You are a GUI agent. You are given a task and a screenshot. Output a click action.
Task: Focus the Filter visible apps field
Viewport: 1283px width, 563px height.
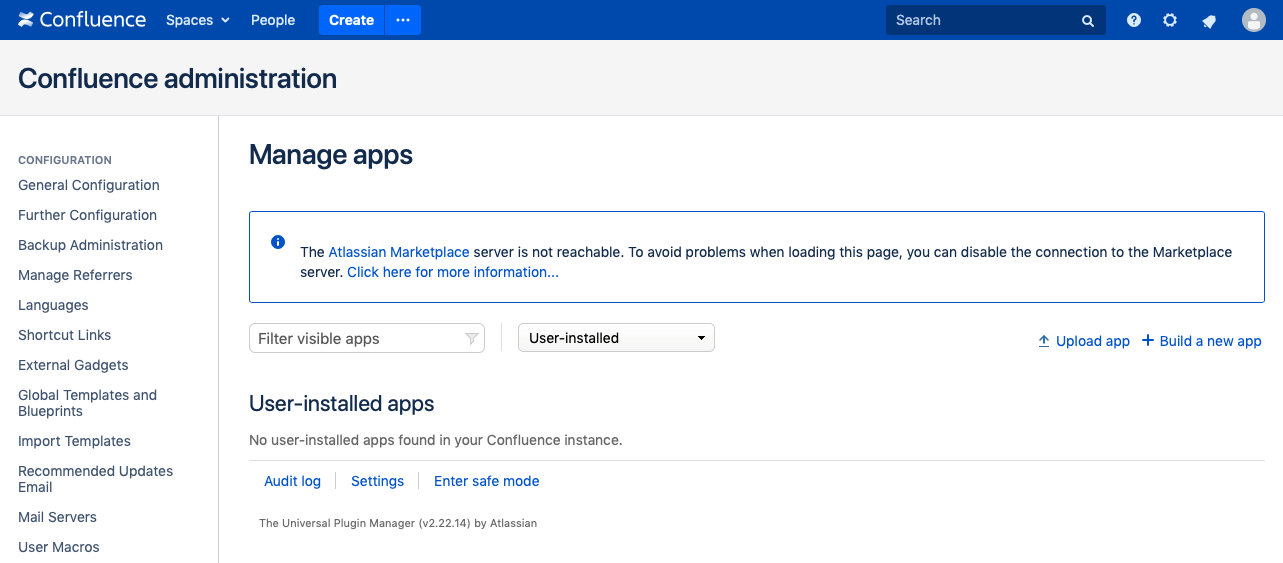point(367,338)
